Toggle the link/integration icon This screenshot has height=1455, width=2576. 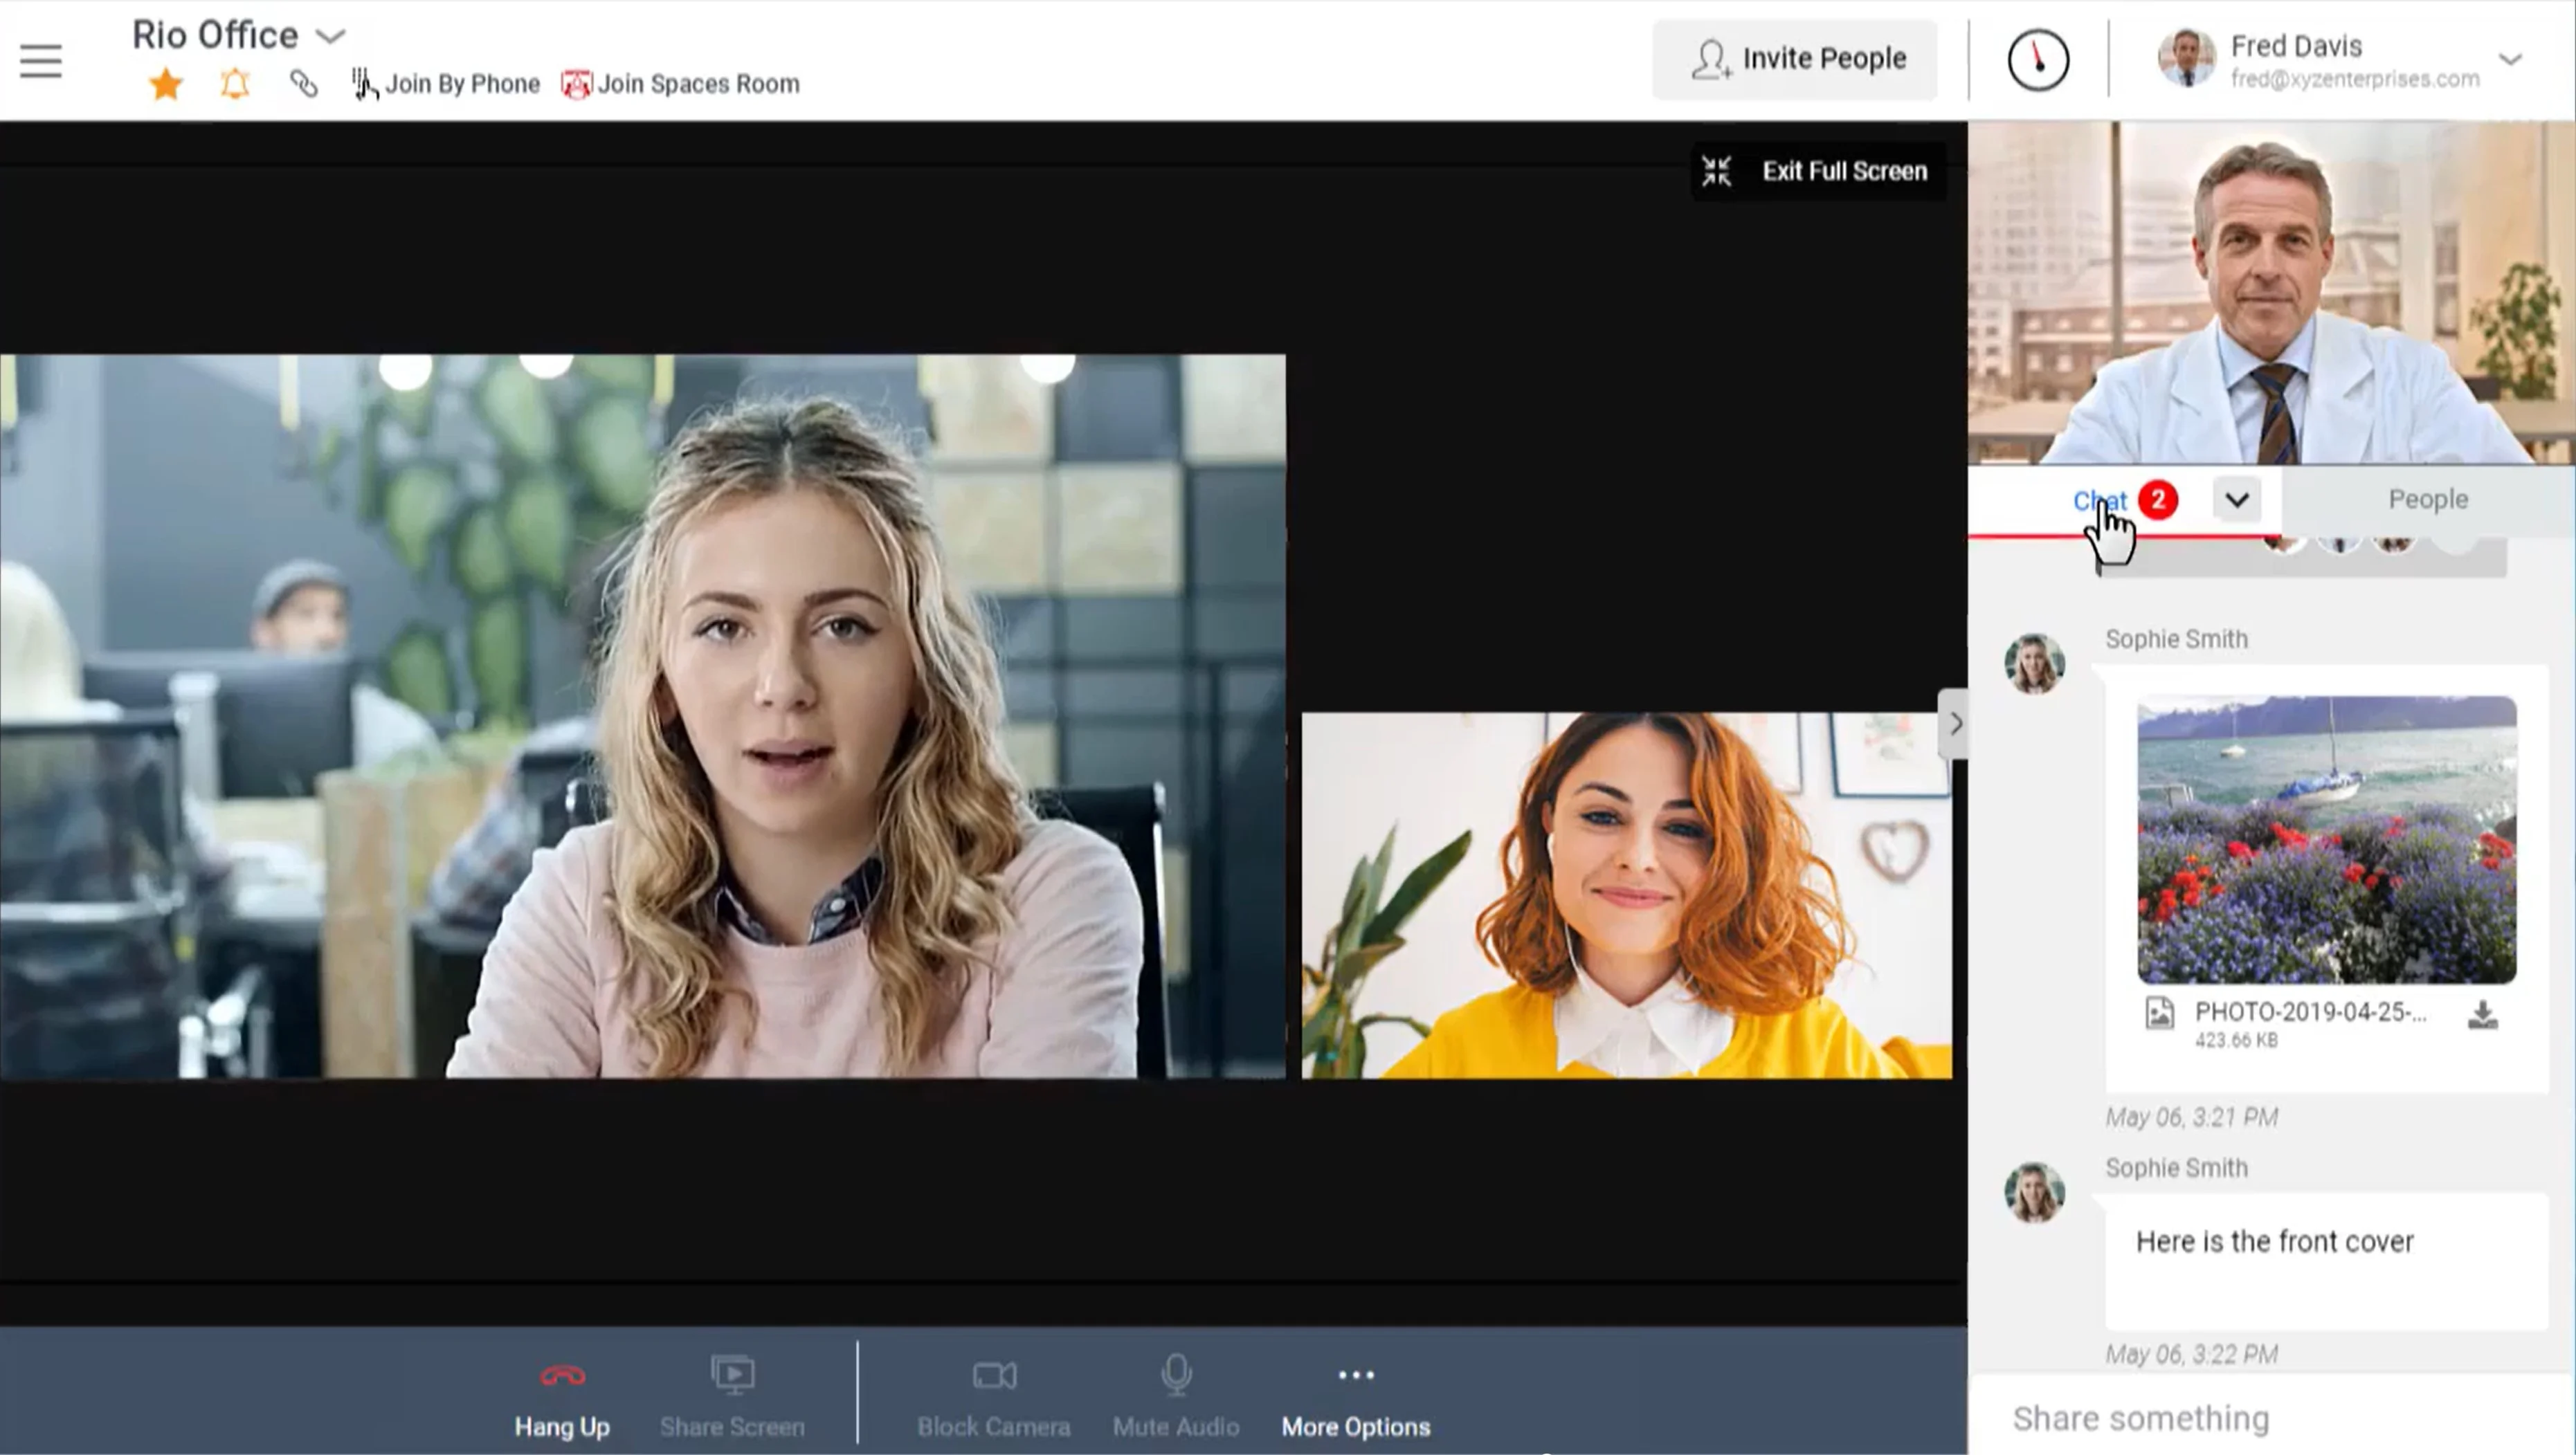coord(301,83)
